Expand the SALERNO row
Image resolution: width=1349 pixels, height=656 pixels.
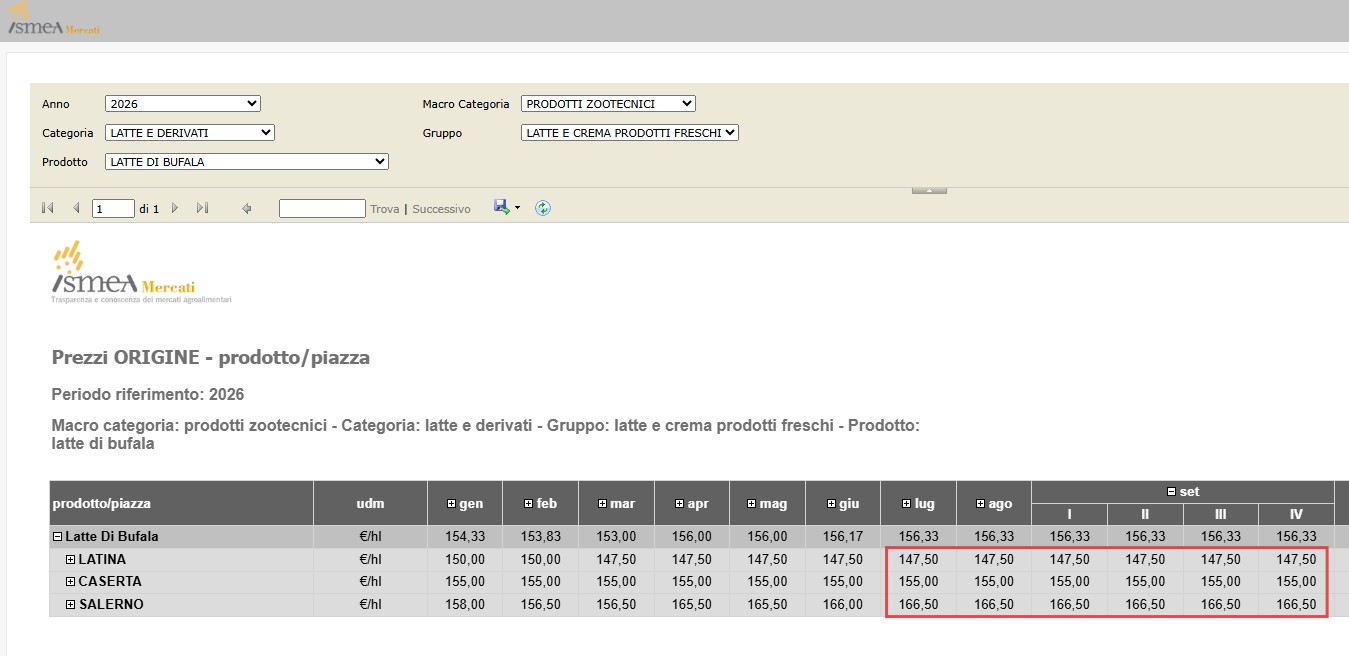pyautogui.click(x=71, y=605)
